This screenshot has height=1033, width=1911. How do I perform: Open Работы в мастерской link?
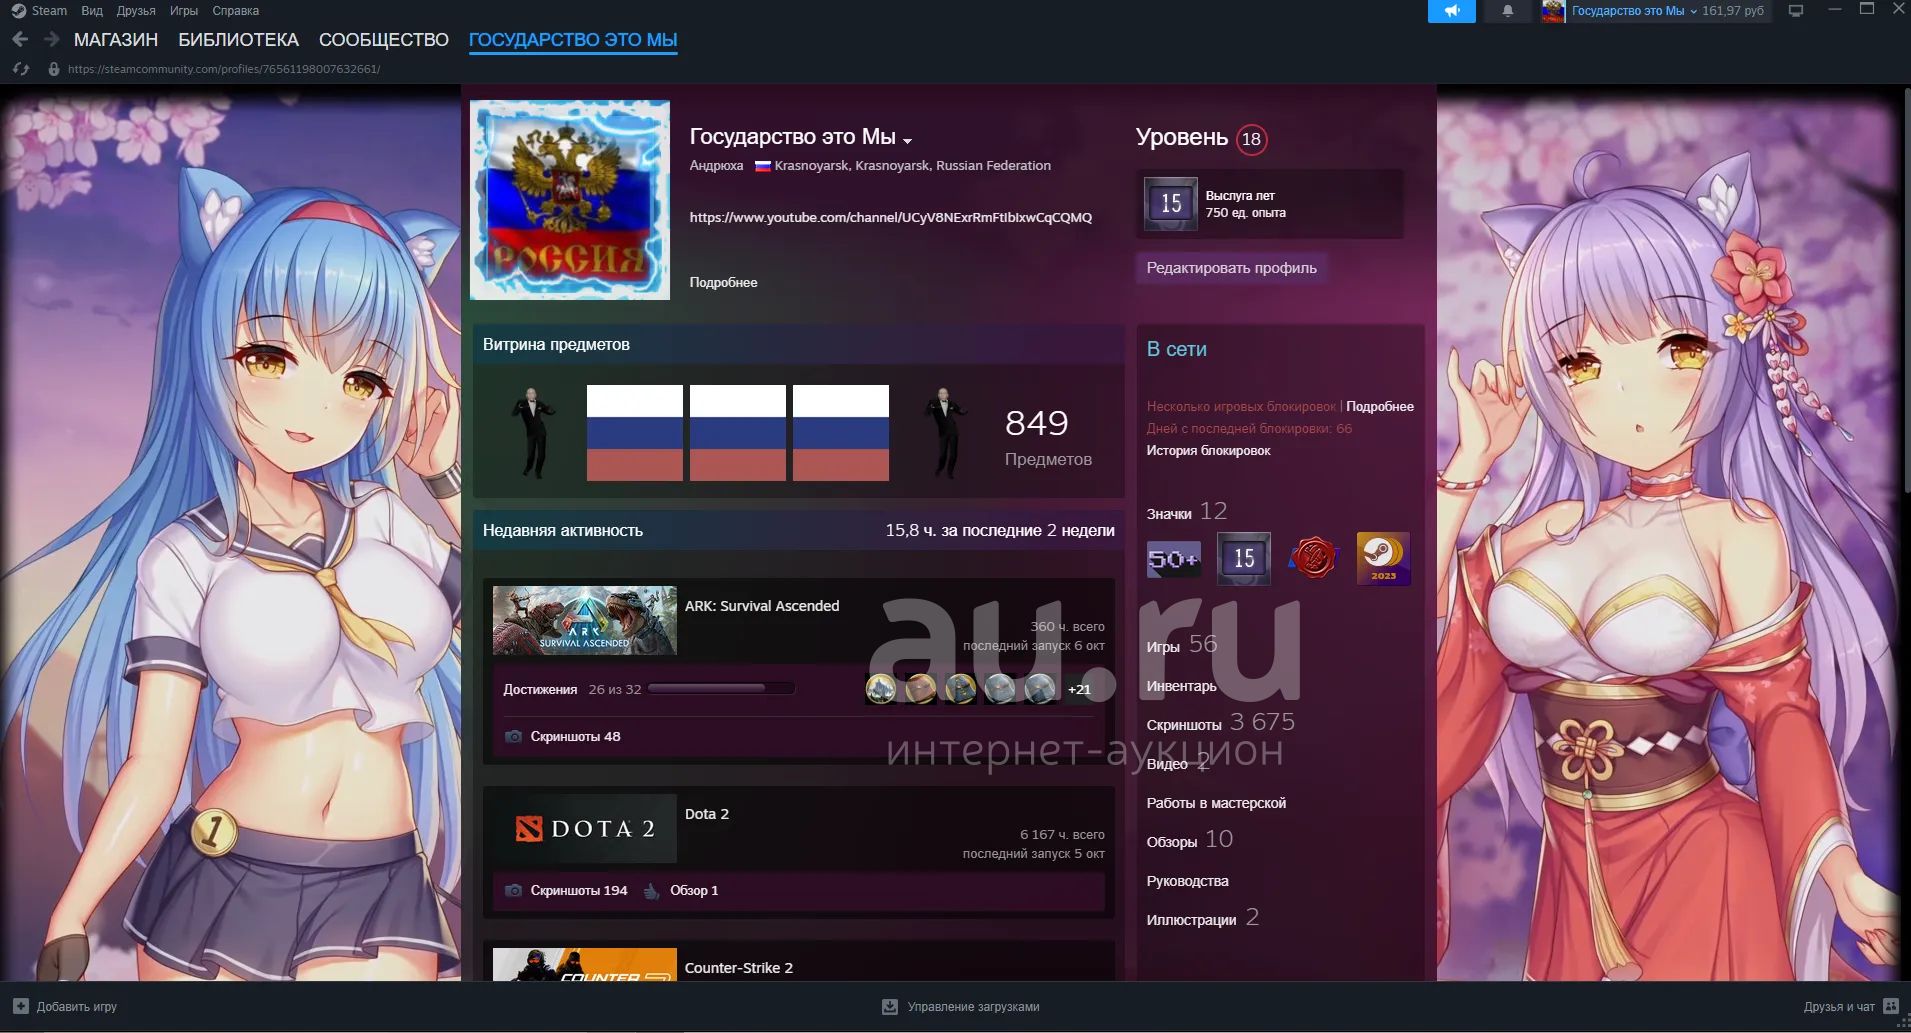point(1216,803)
